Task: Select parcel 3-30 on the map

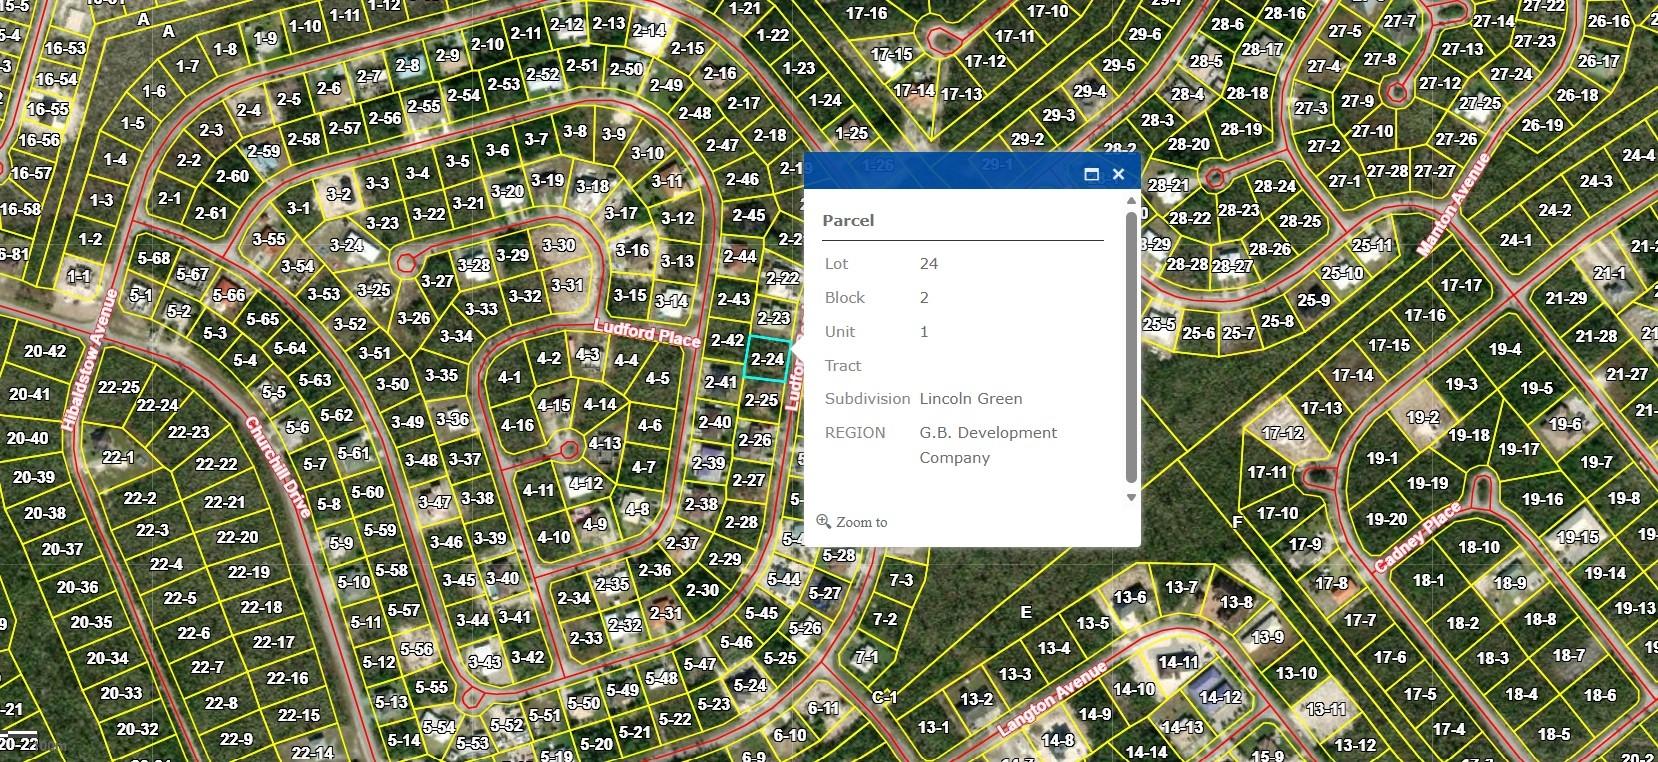Action: pyautogui.click(x=558, y=245)
